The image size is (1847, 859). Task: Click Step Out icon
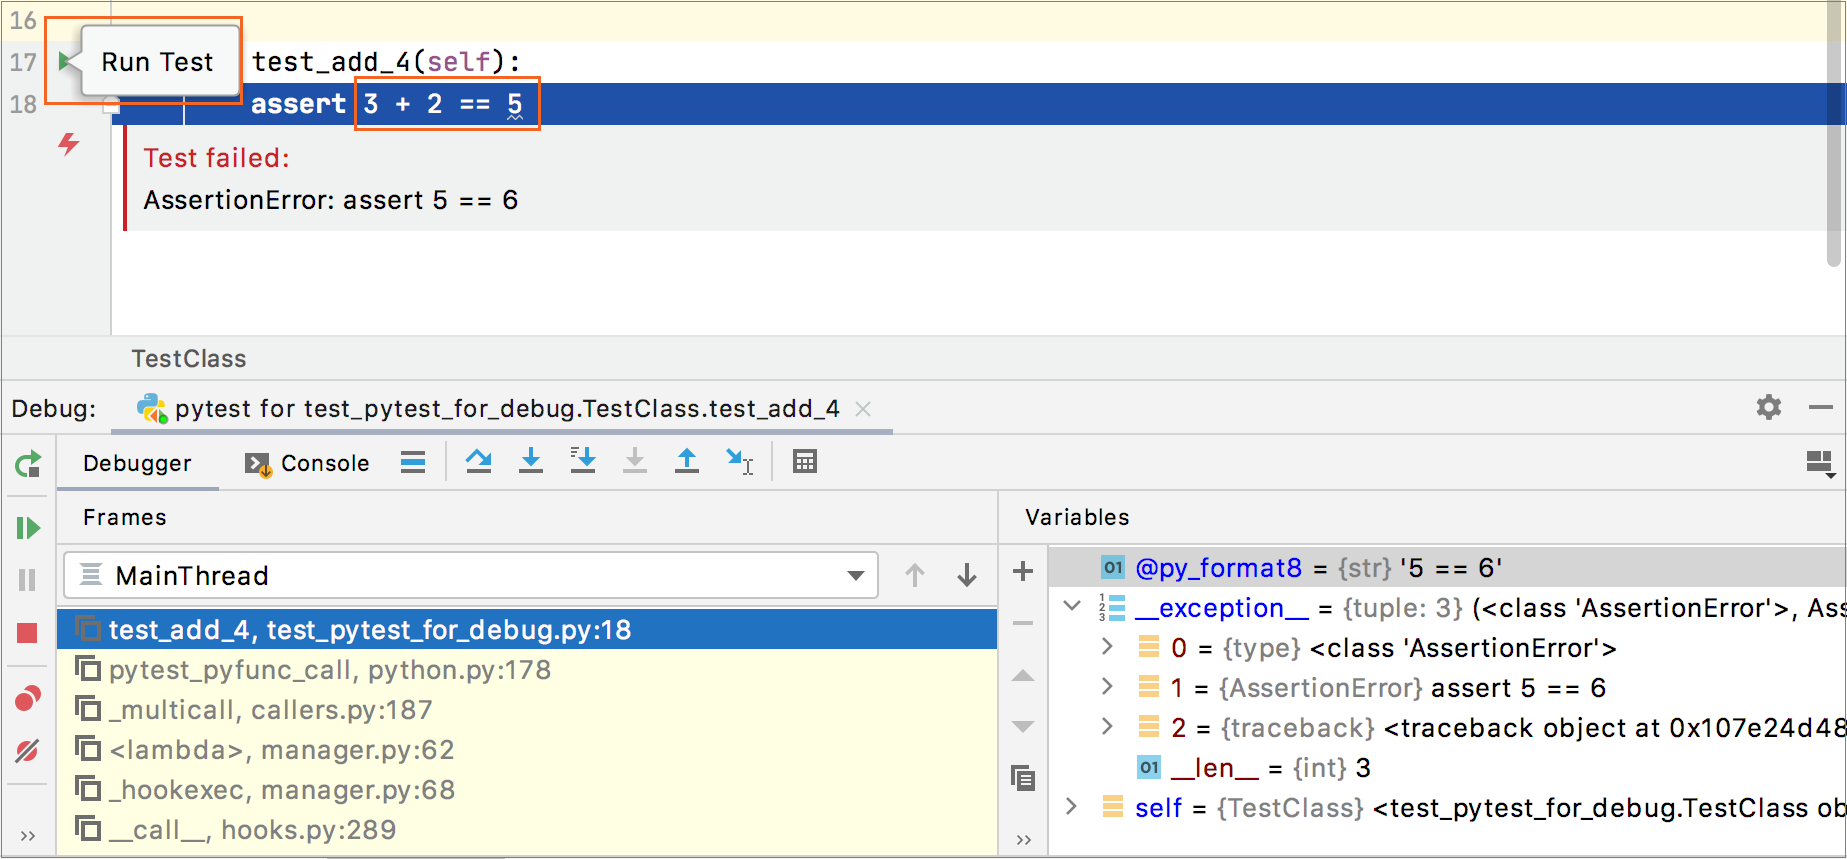coord(687,461)
